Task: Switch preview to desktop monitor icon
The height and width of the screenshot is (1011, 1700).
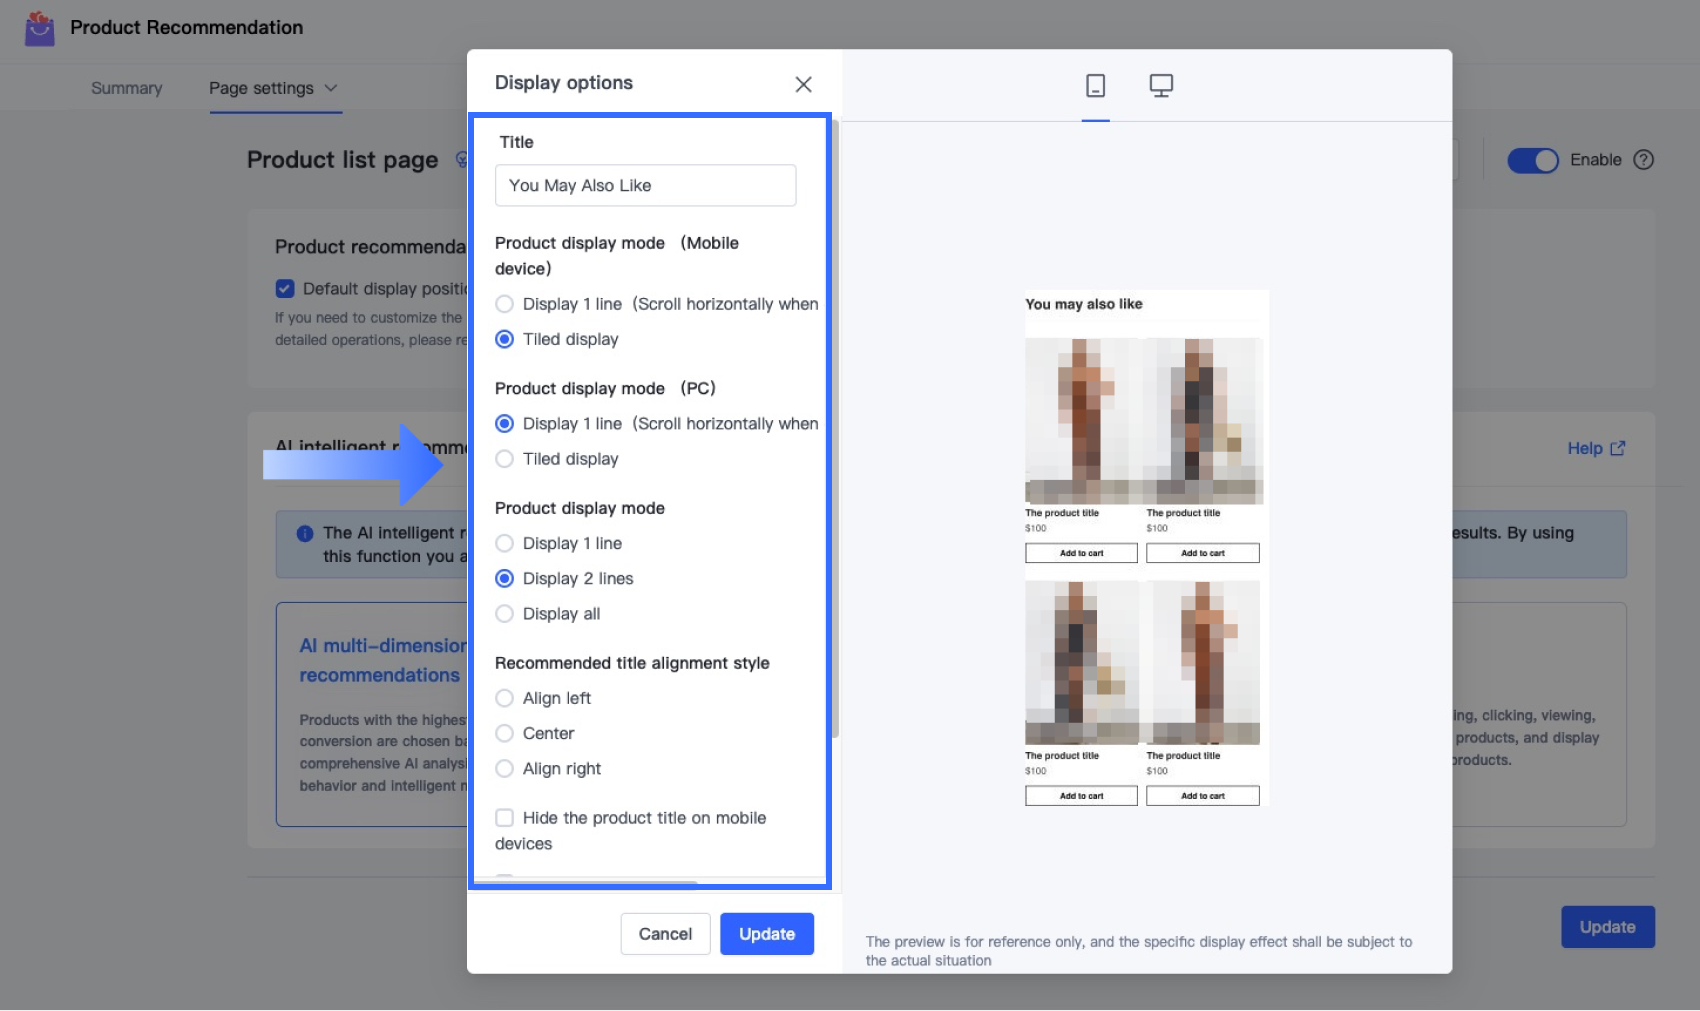Action: point(1161,86)
